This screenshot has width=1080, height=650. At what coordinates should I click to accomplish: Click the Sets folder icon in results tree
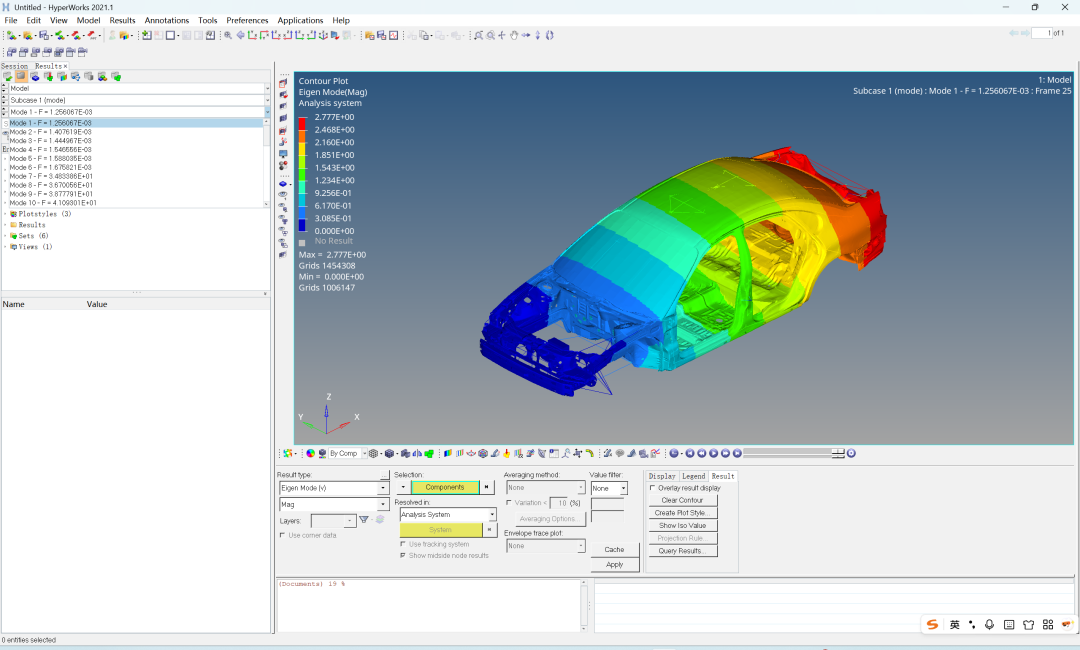[13, 236]
